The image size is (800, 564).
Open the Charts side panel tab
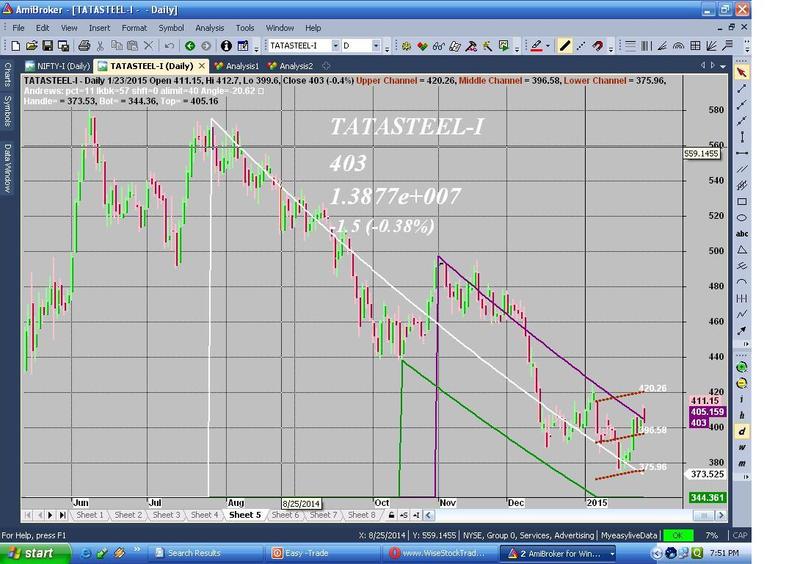7,75
